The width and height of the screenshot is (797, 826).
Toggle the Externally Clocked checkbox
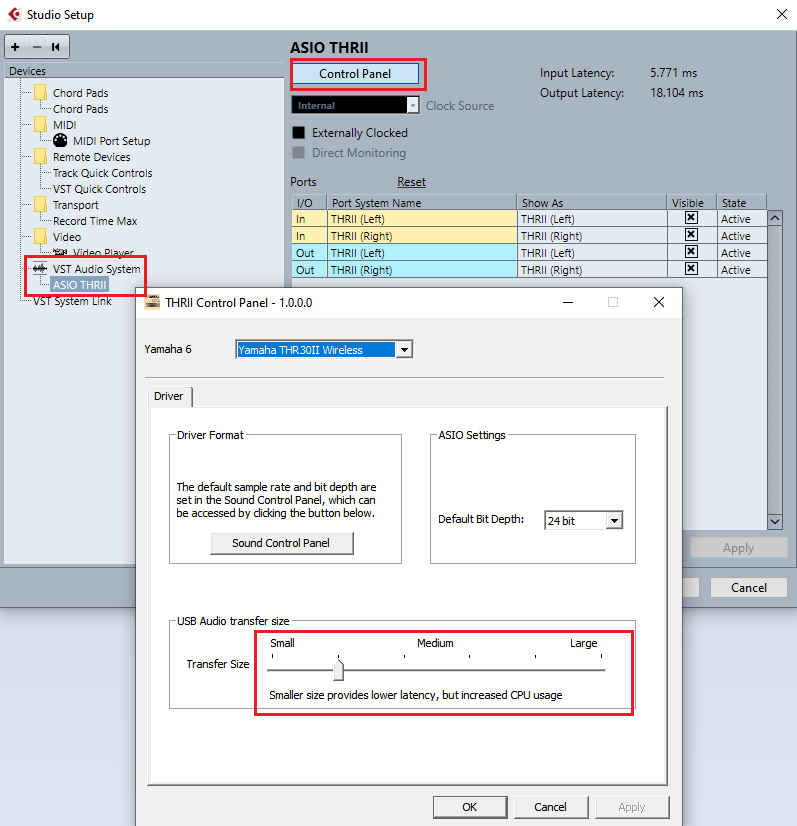[x=299, y=133]
